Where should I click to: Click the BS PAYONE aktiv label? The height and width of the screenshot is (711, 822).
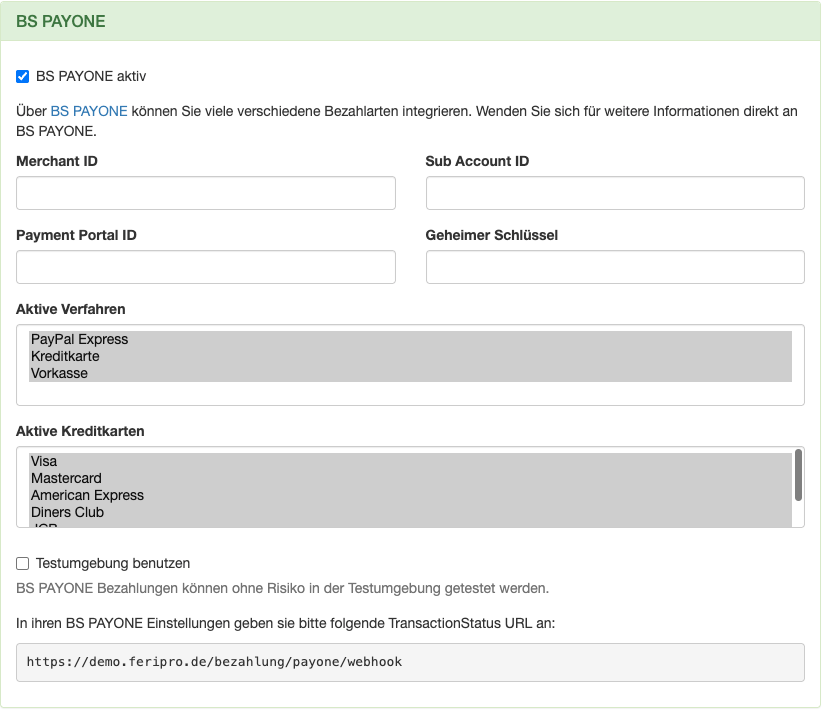click(x=91, y=77)
